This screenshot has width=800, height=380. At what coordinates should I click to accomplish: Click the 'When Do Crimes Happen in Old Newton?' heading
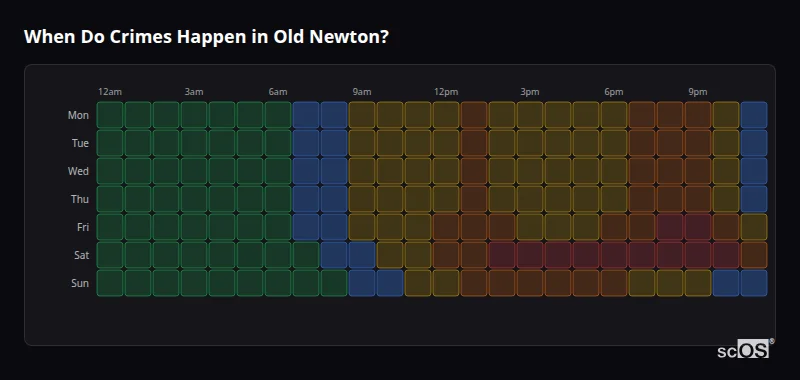click(206, 37)
